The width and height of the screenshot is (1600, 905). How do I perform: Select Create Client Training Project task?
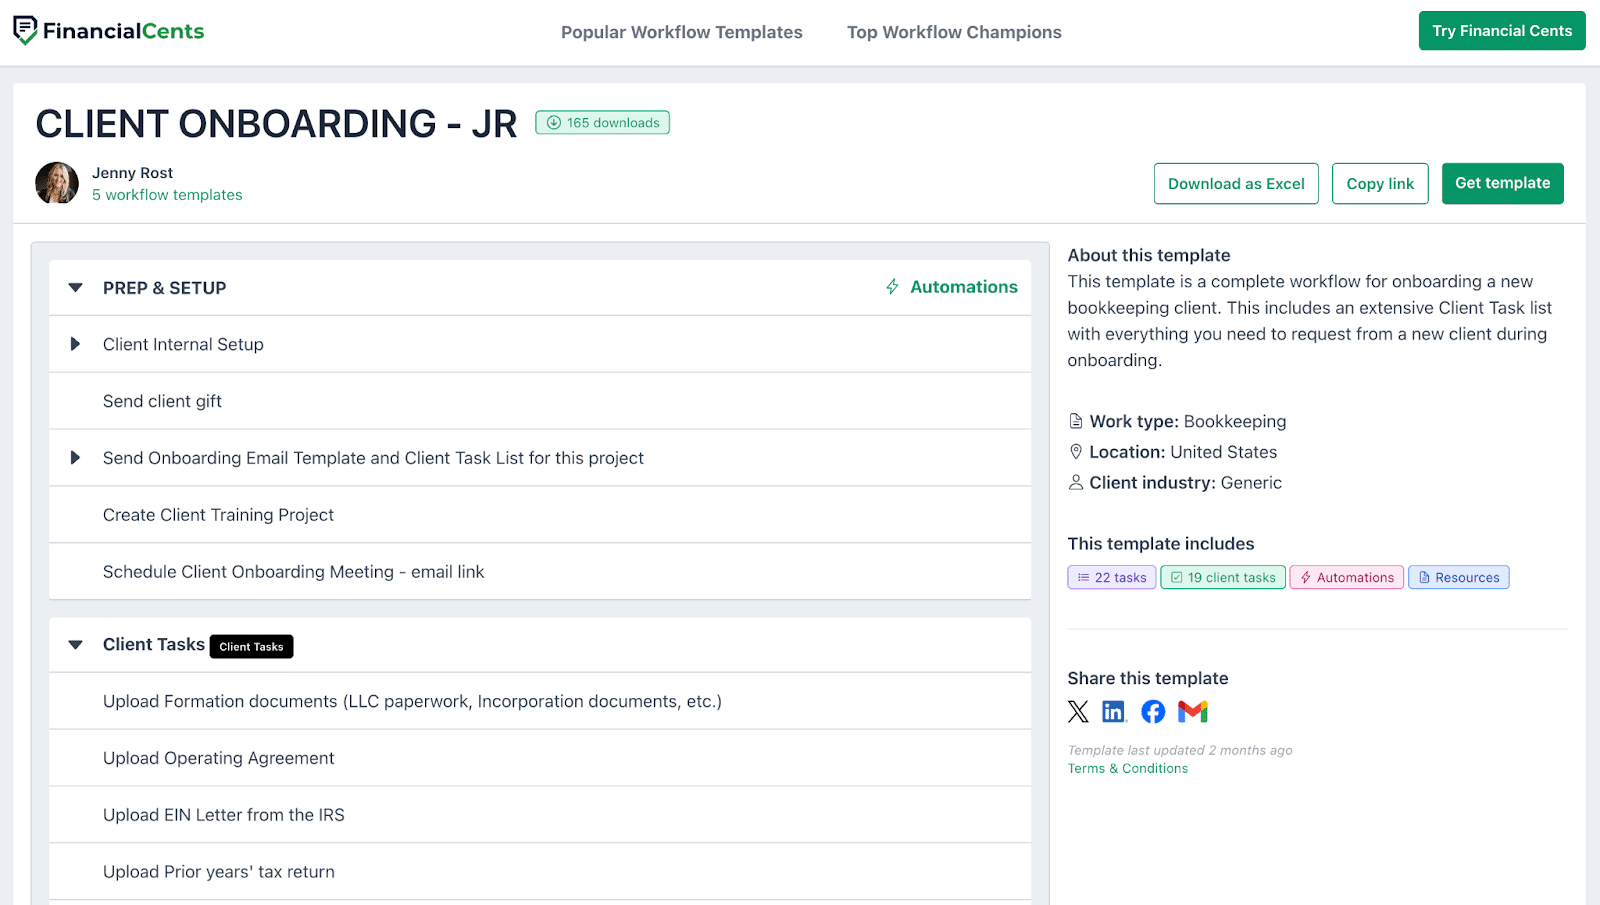(x=540, y=515)
